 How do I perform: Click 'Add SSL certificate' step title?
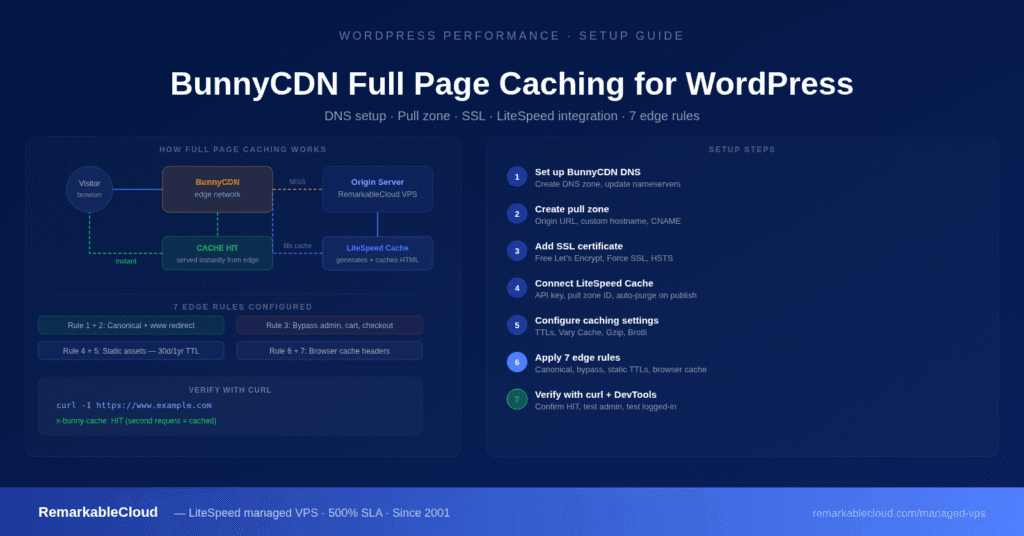[x=579, y=246]
